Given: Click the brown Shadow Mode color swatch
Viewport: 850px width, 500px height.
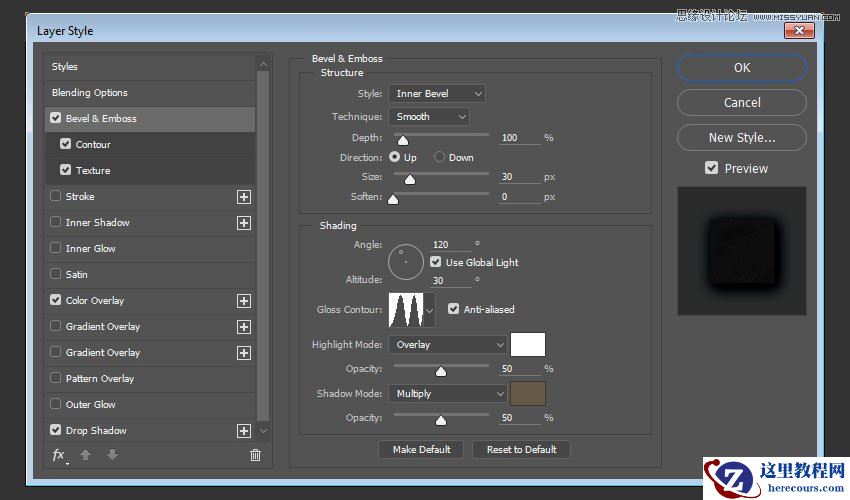Looking at the screenshot, I should [x=527, y=394].
